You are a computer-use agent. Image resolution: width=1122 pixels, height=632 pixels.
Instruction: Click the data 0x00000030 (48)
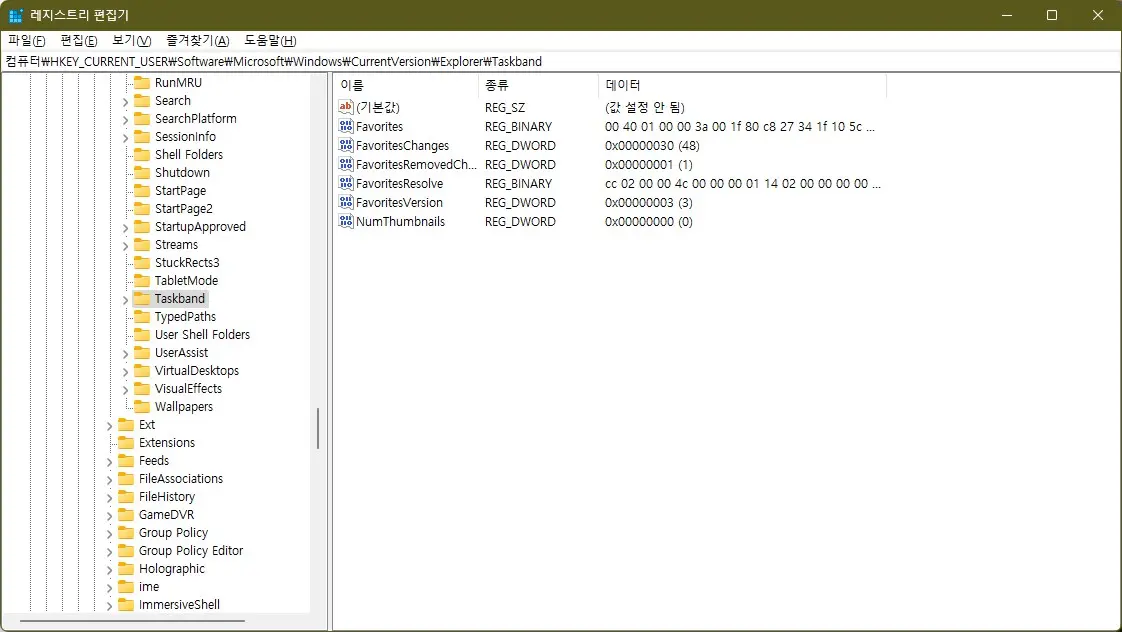click(x=652, y=145)
